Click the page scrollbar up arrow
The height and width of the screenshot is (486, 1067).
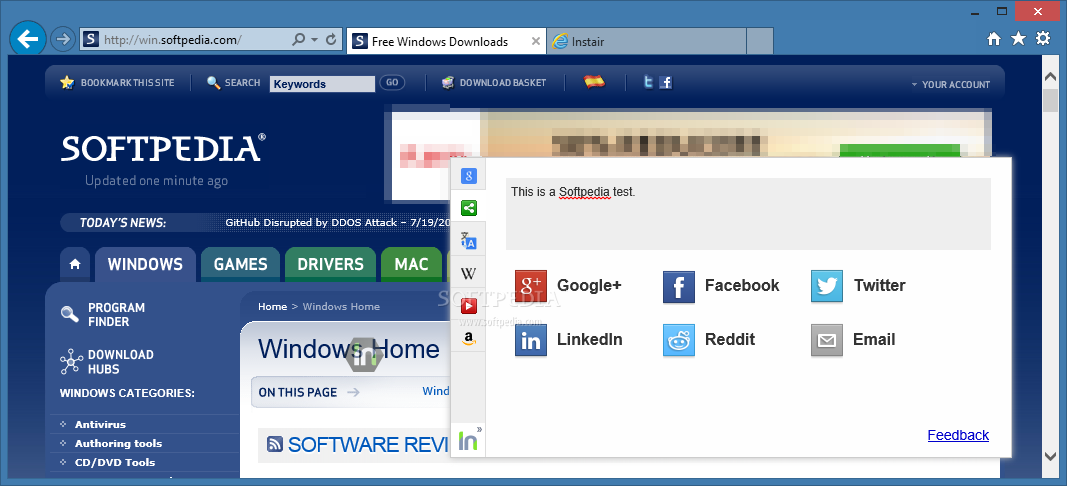[x=1050, y=74]
